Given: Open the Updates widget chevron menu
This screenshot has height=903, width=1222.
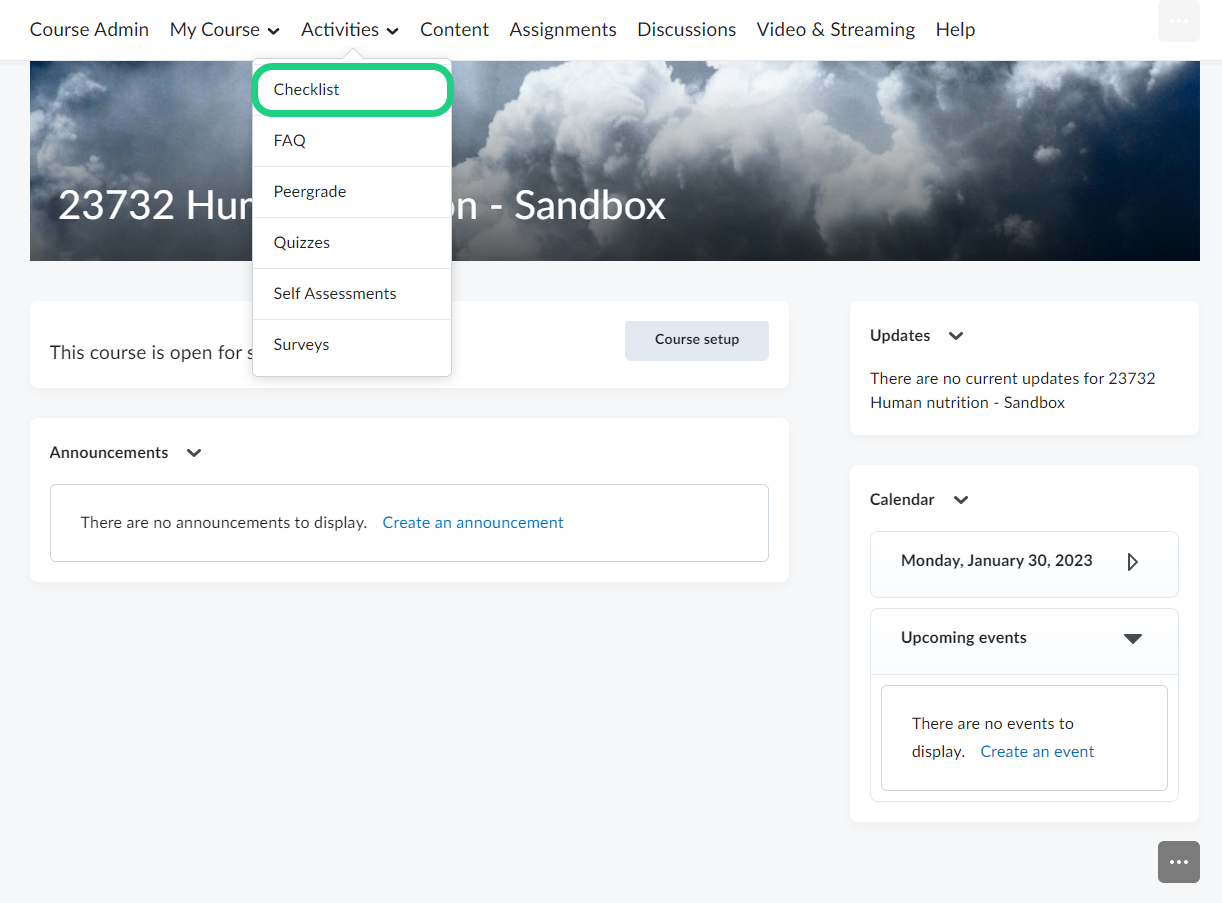Looking at the screenshot, I should coord(955,336).
